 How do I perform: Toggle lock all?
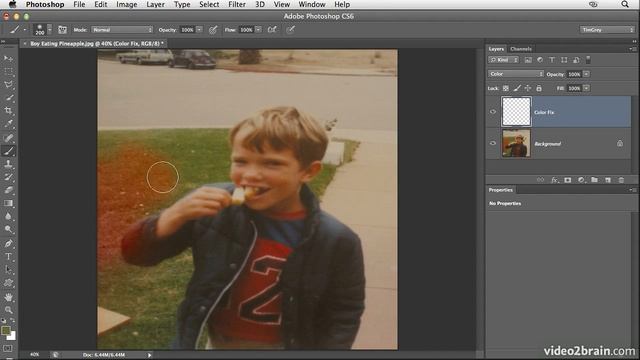pyautogui.click(x=539, y=88)
